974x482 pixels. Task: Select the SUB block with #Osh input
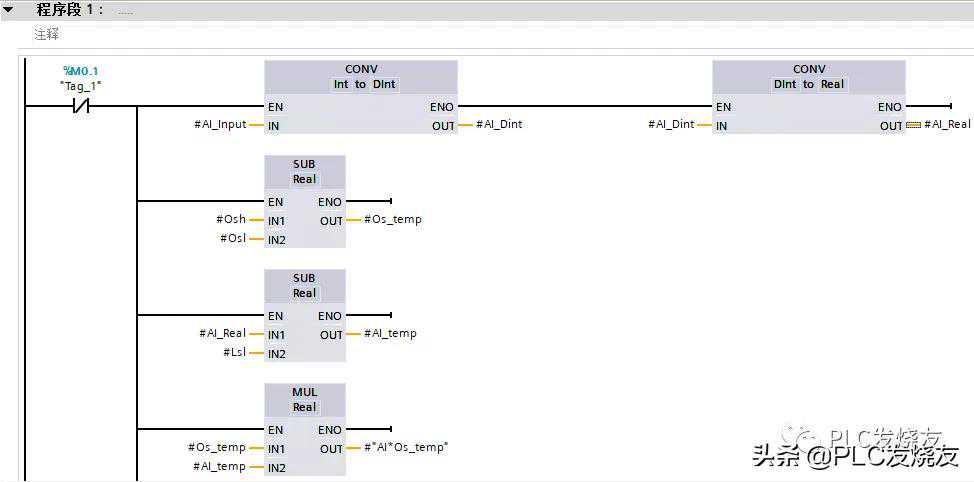pyautogui.click(x=304, y=171)
